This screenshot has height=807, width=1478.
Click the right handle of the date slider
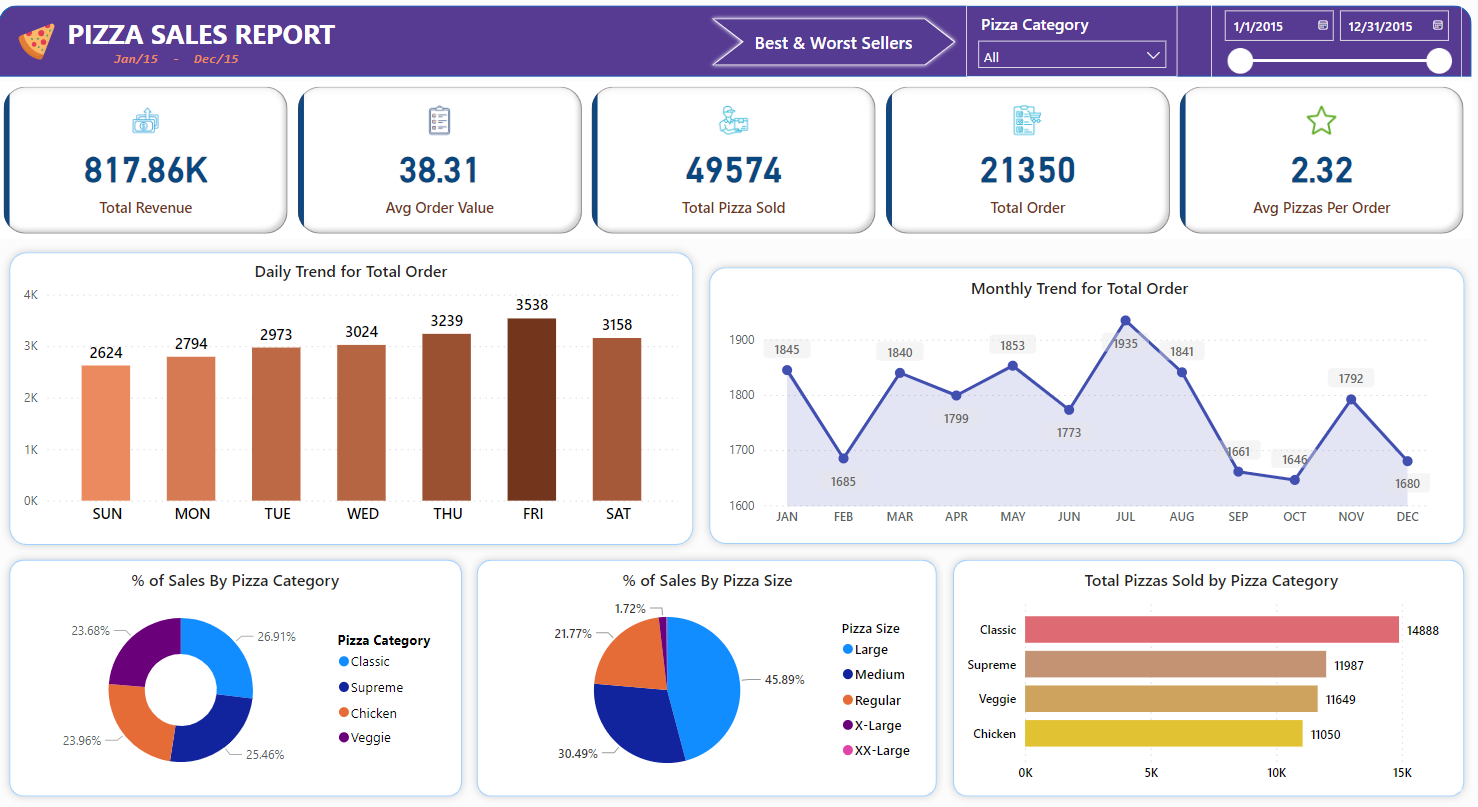click(1439, 61)
